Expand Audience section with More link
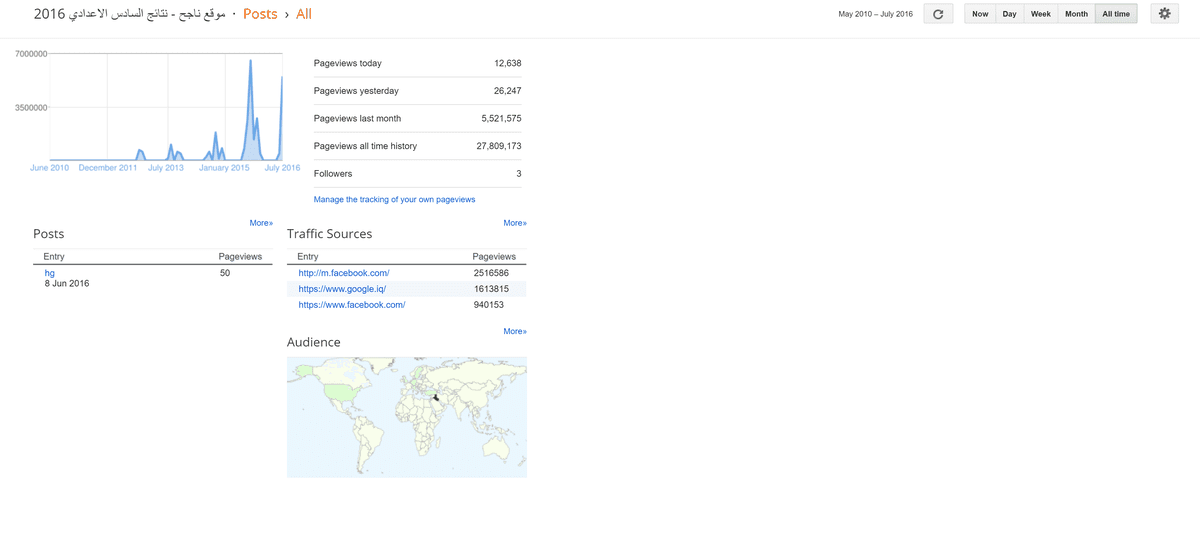This screenshot has width=1200, height=537. pos(515,331)
